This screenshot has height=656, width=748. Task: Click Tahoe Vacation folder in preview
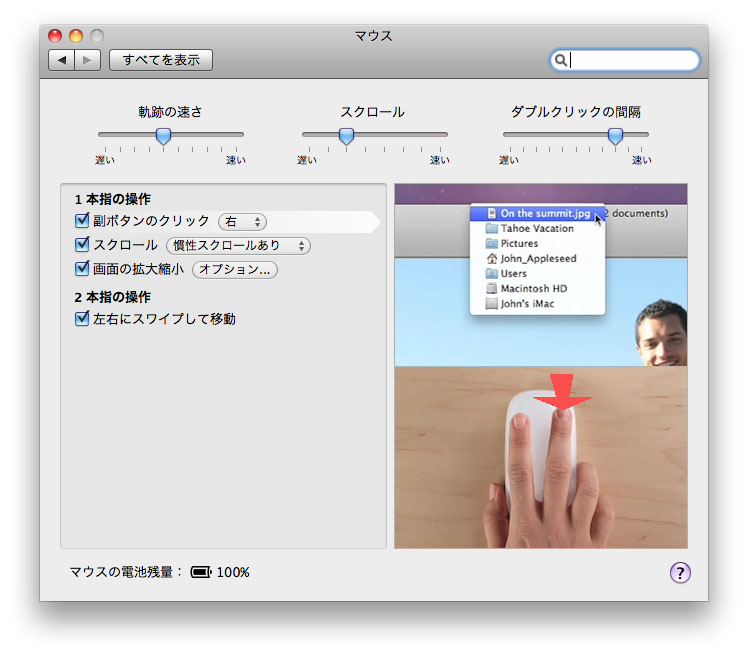537,228
